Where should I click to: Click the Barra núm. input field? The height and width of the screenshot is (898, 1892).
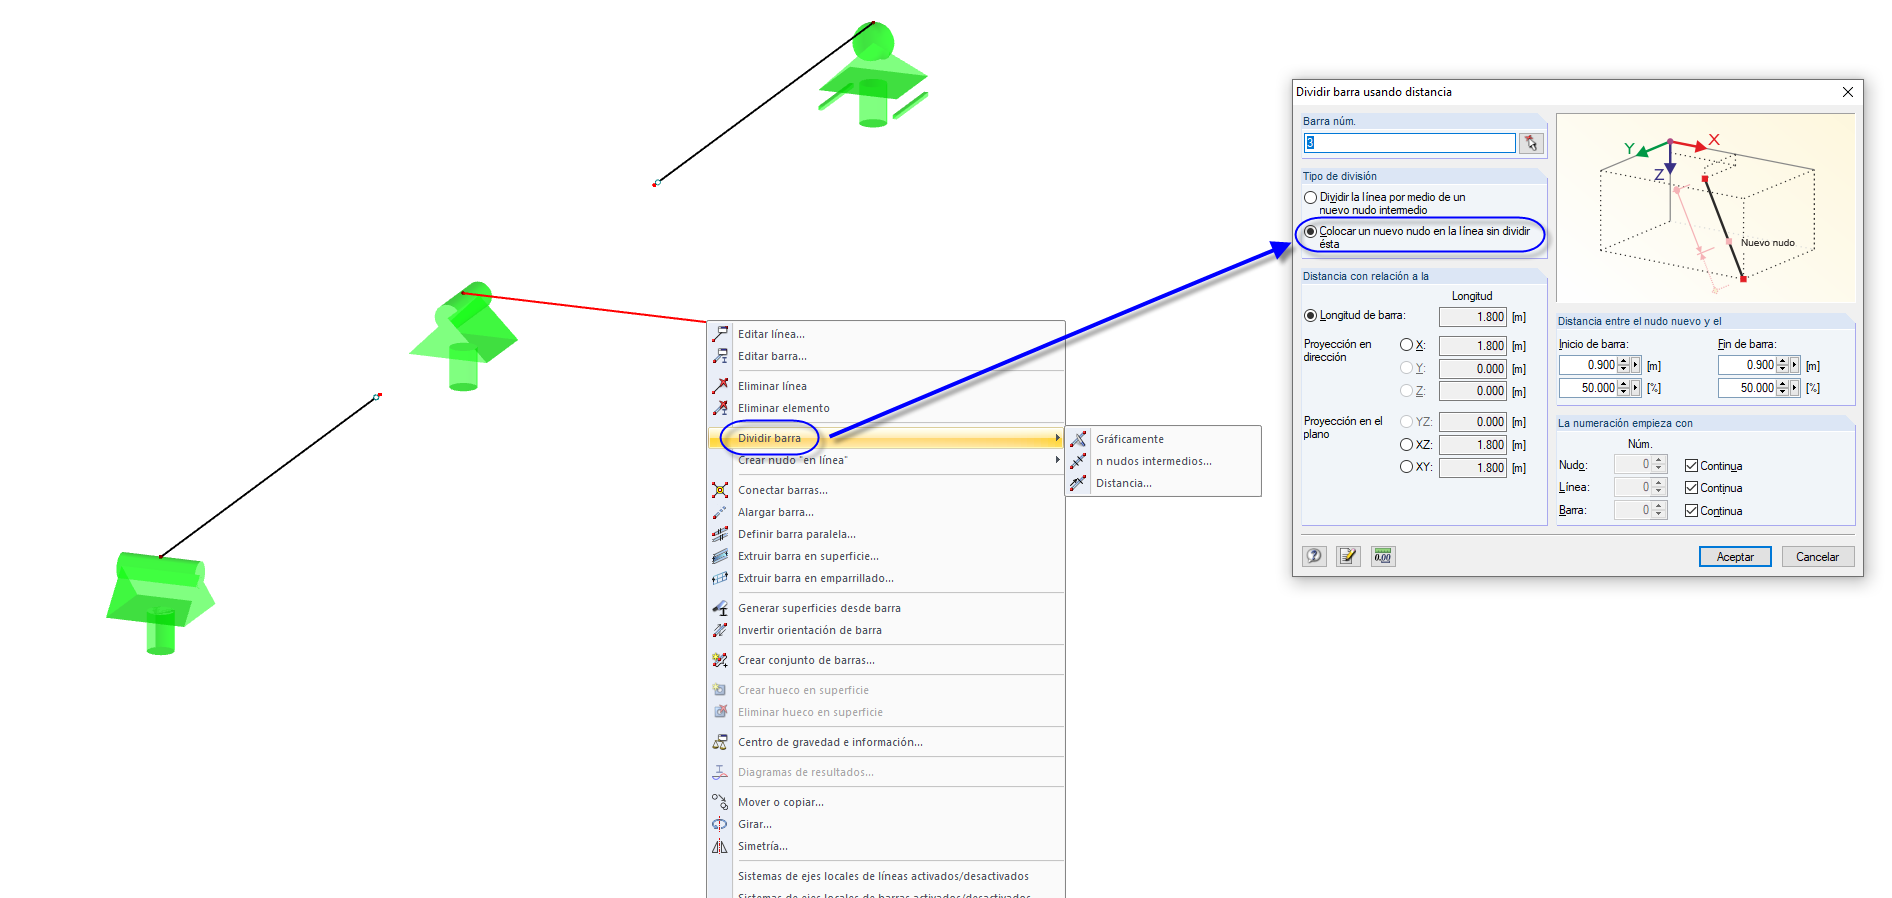1410,143
